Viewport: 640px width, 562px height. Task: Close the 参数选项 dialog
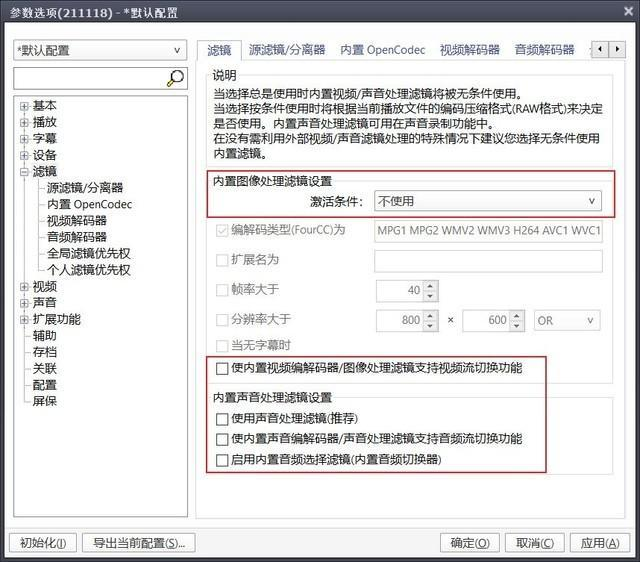pyautogui.click(x=629, y=11)
